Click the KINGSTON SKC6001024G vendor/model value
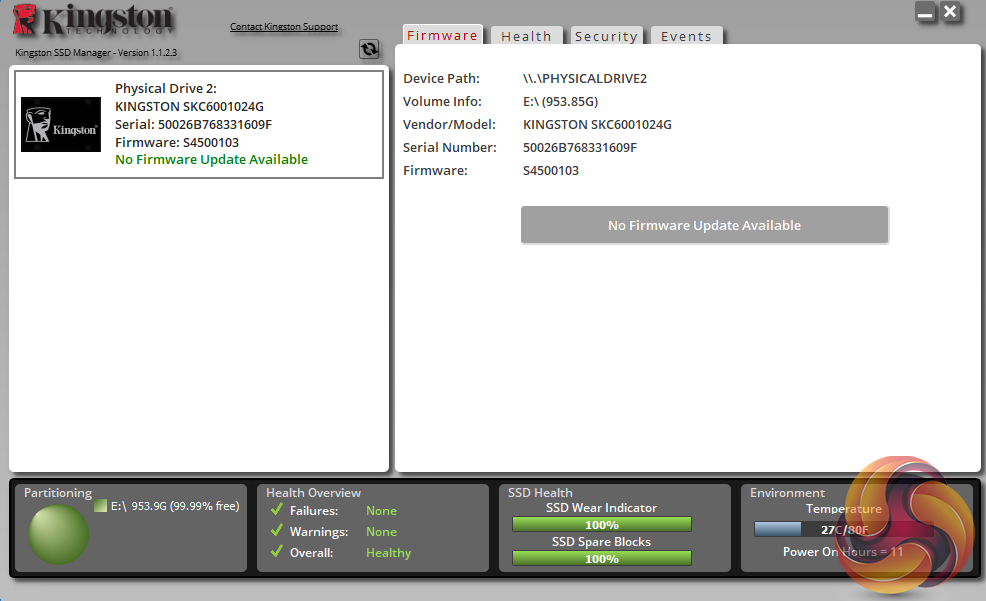 (x=597, y=124)
